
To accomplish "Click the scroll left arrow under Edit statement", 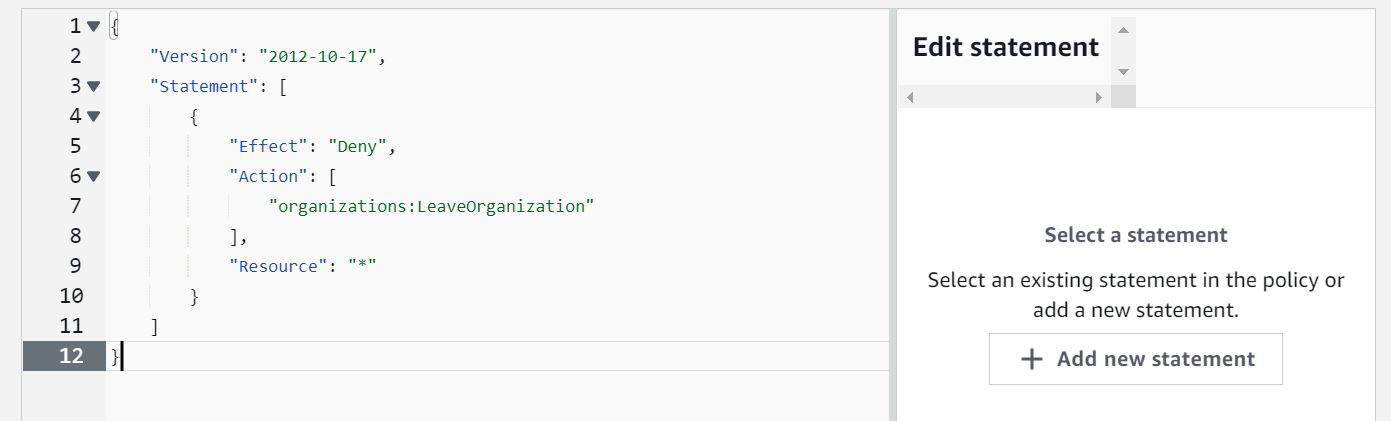I will pyautogui.click(x=910, y=97).
